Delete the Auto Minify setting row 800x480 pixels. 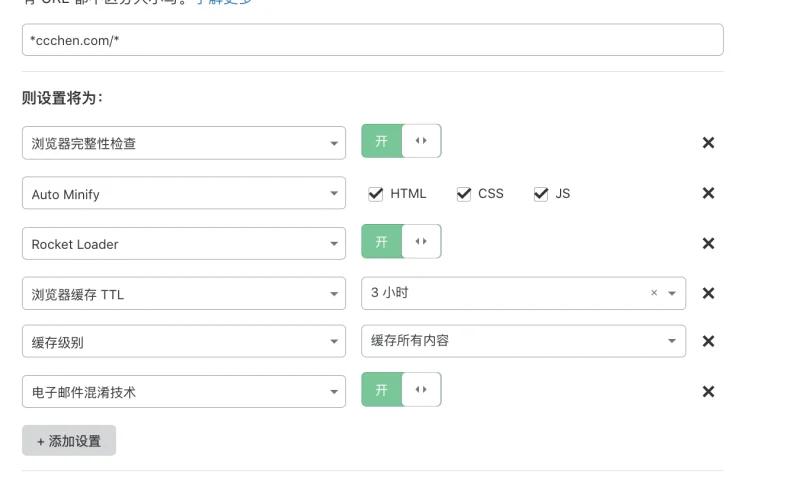(x=708, y=193)
